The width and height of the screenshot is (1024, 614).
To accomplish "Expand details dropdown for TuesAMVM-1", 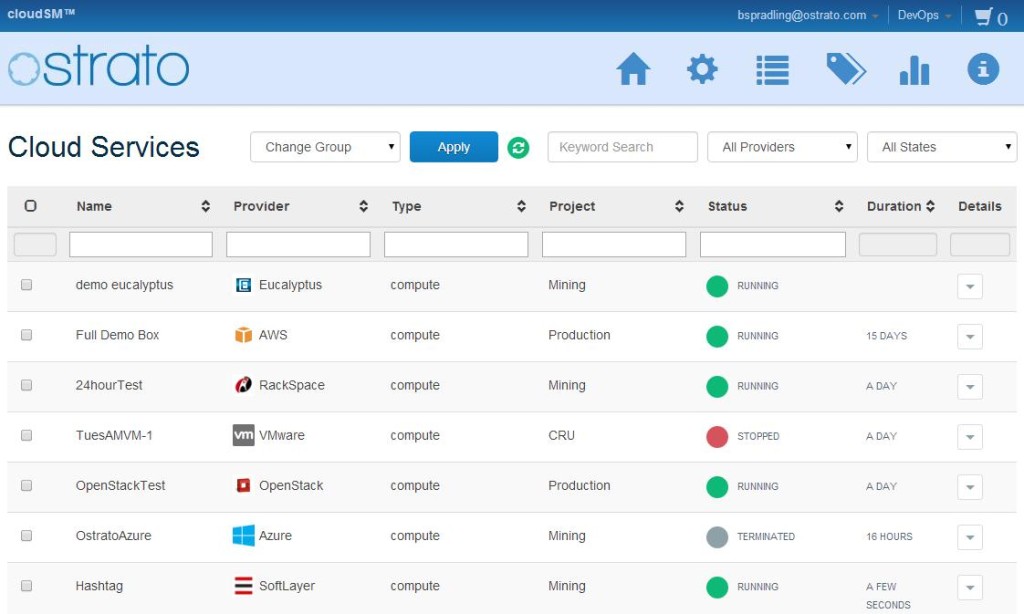I will tap(970, 436).
